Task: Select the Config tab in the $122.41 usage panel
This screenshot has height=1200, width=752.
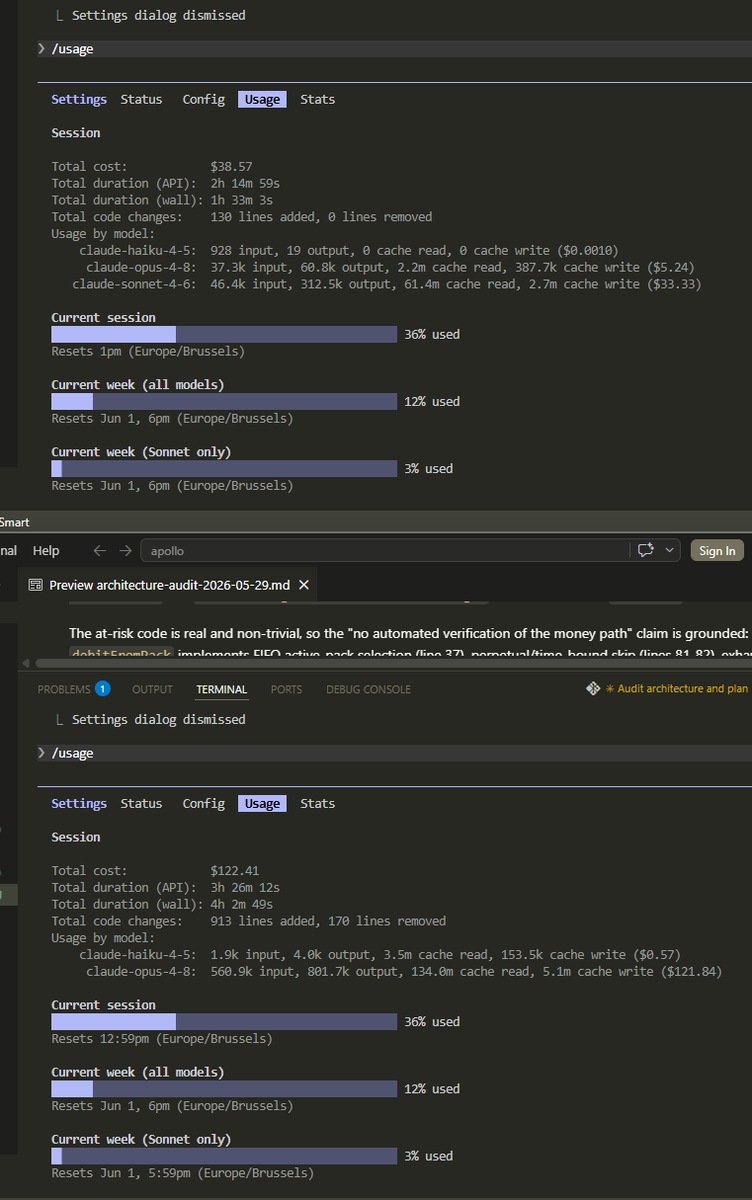Action: point(203,803)
